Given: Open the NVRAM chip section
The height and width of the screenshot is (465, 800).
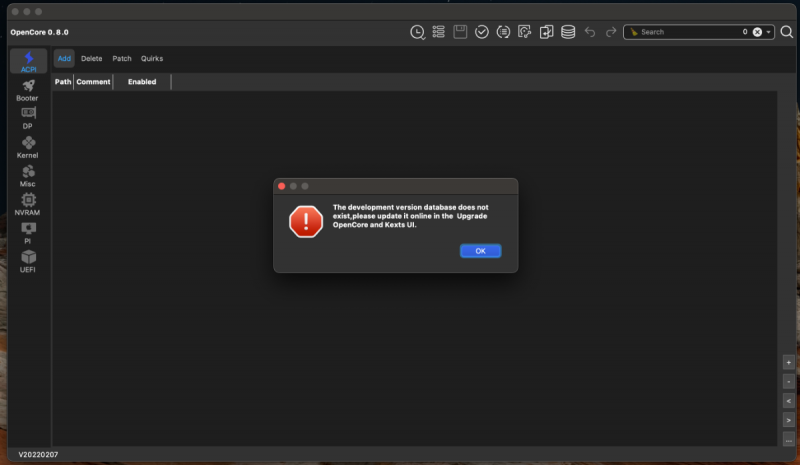Looking at the screenshot, I should (28, 205).
